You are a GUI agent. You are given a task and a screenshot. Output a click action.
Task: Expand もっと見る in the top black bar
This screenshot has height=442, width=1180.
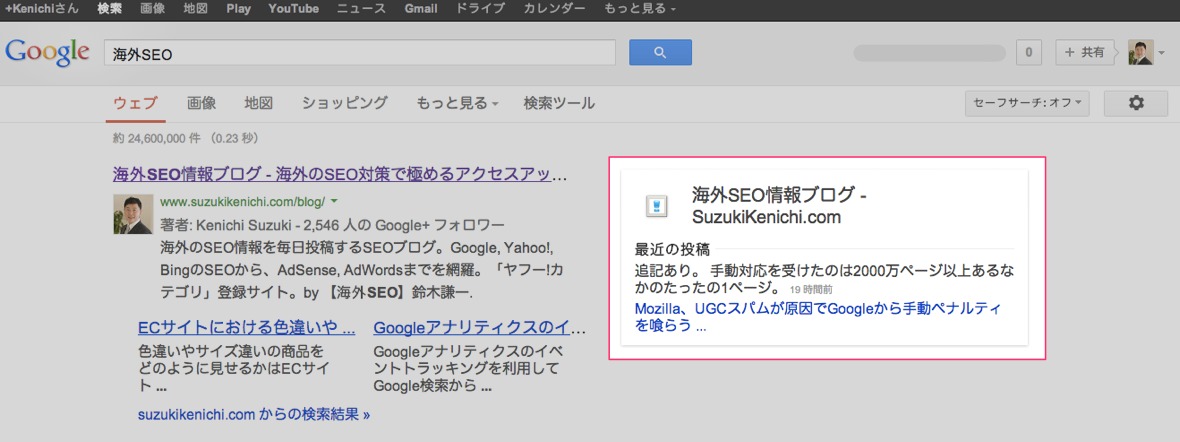coord(640,10)
